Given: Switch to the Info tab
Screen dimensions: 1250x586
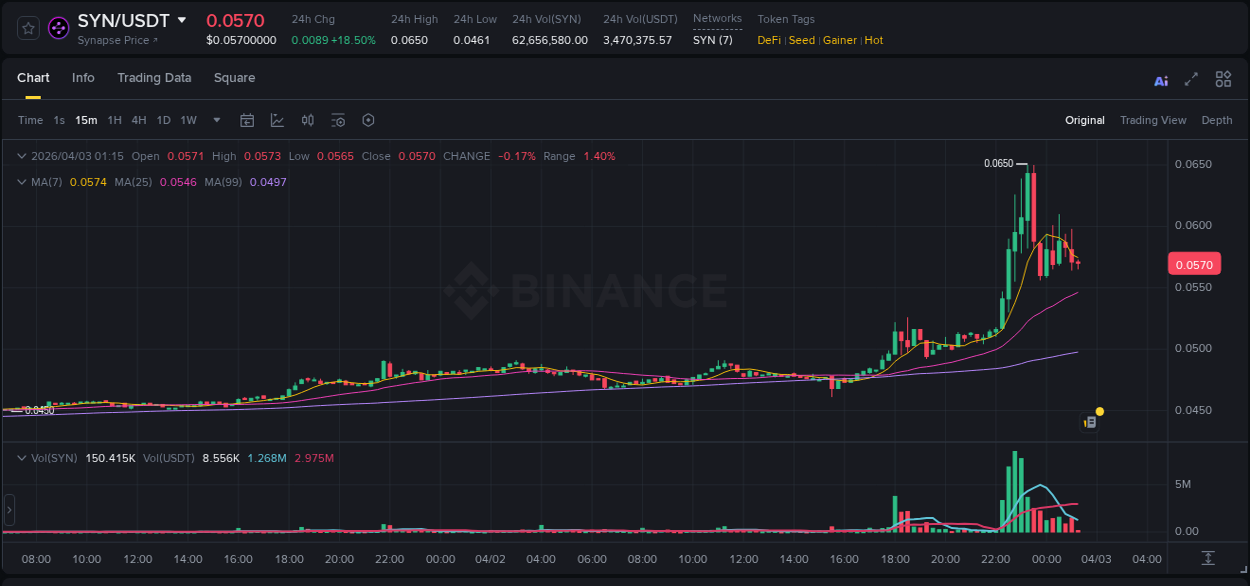Looking at the screenshot, I should click(x=83, y=78).
